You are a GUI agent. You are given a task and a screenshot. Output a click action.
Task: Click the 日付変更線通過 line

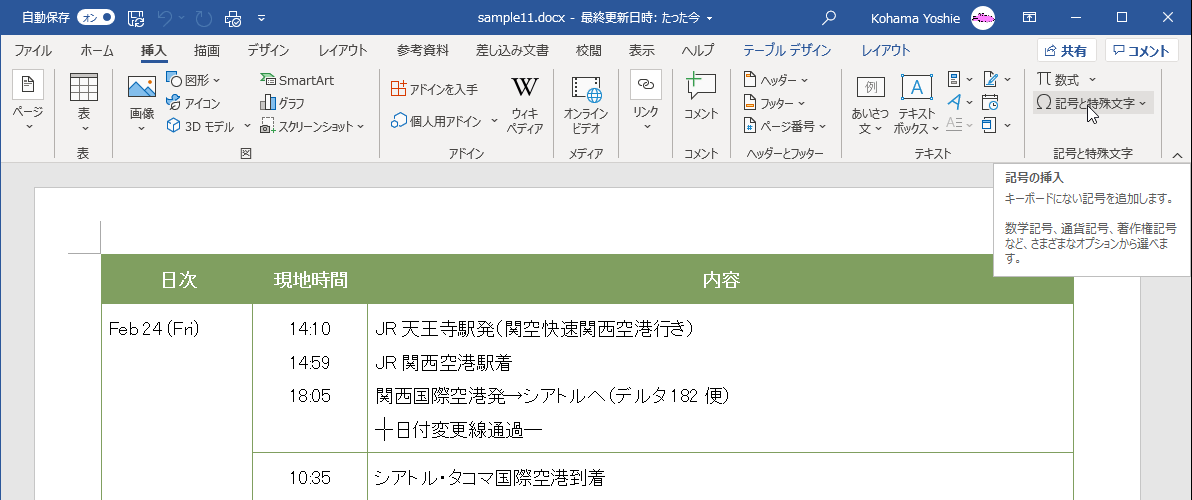(x=459, y=432)
